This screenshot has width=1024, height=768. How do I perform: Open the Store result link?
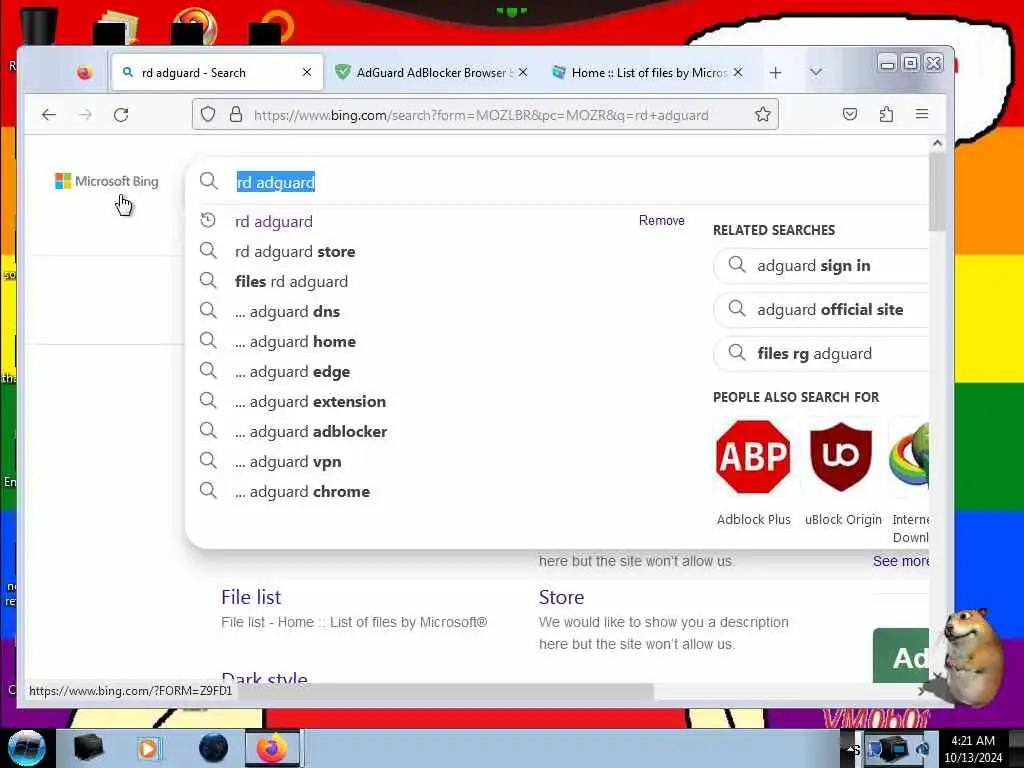(561, 597)
